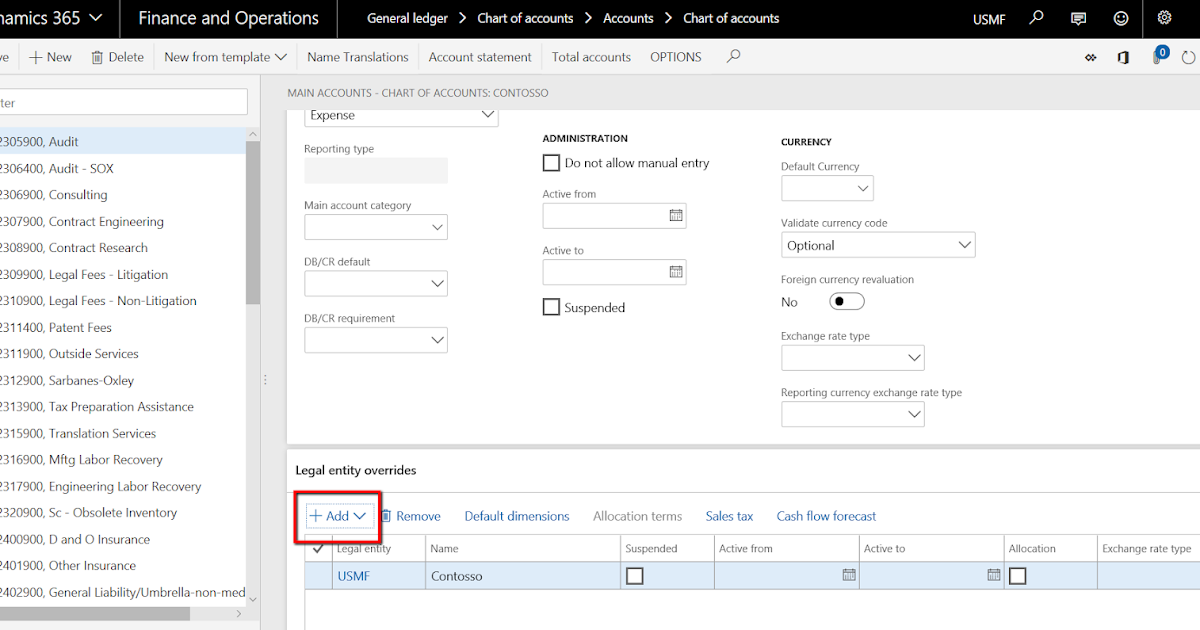Open the USMF legal entity link
The height and width of the screenshot is (630, 1200).
point(353,576)
